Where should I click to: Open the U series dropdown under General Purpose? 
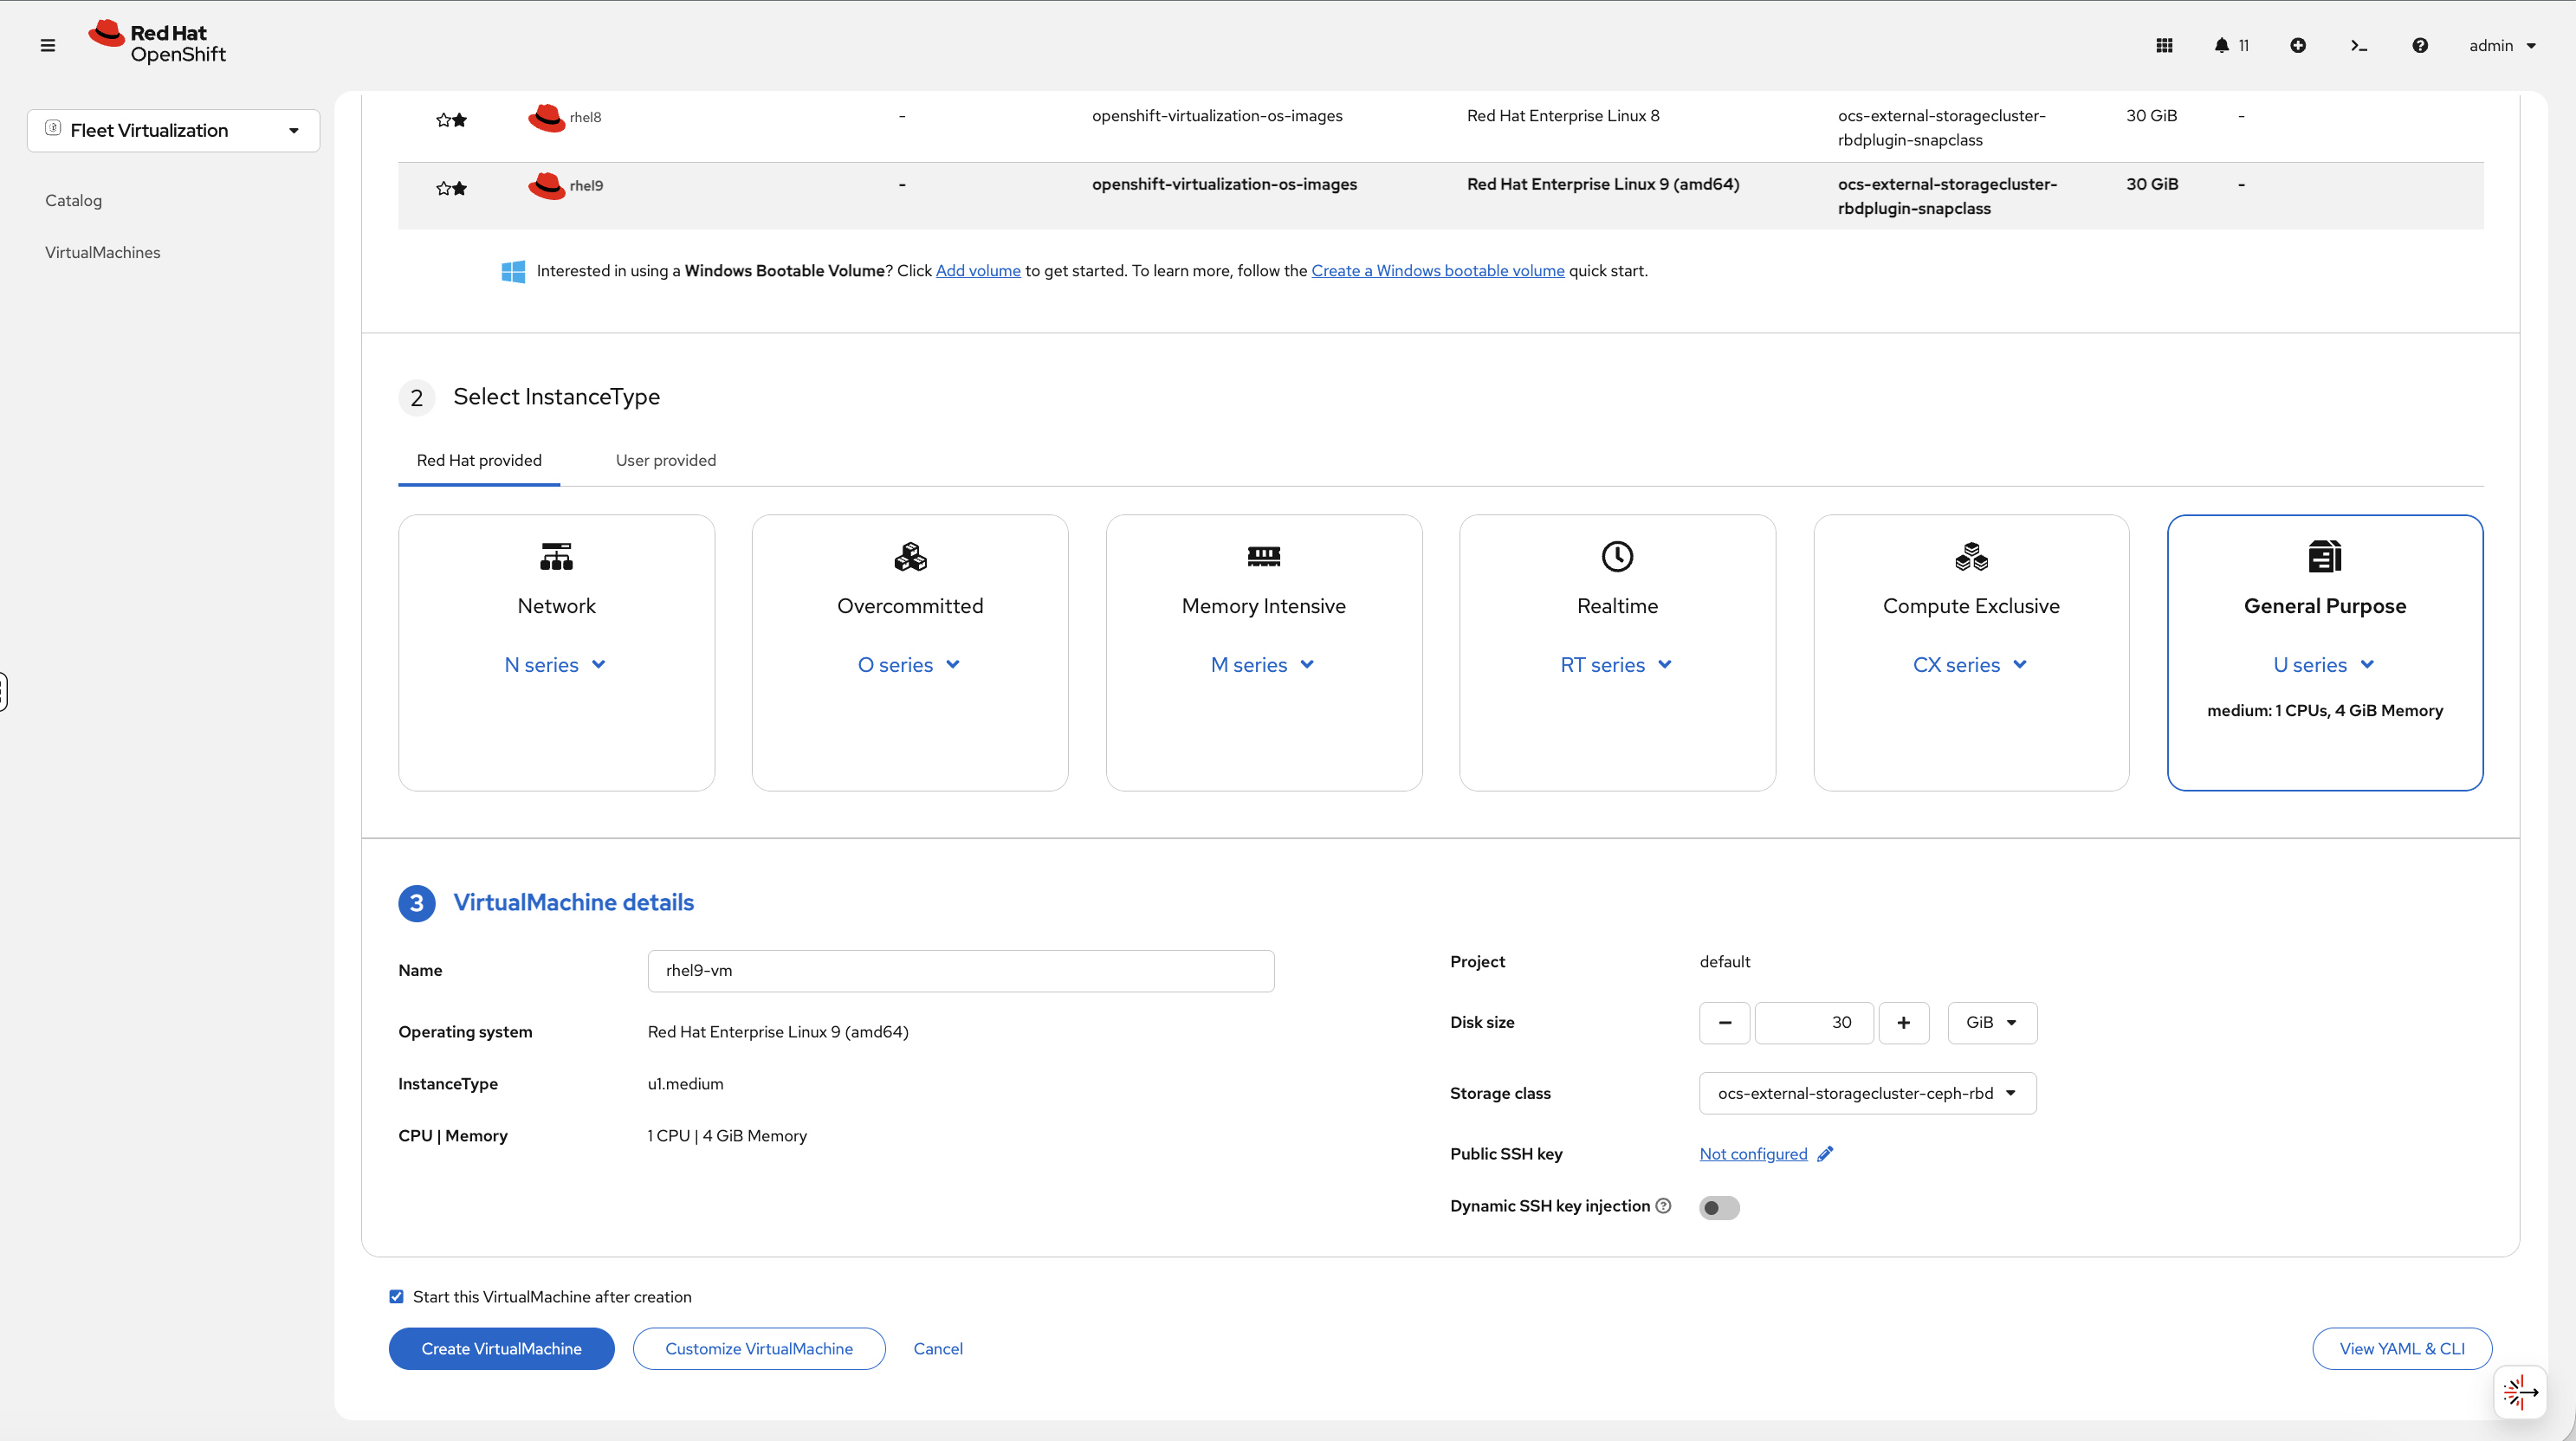[2323, 664]
